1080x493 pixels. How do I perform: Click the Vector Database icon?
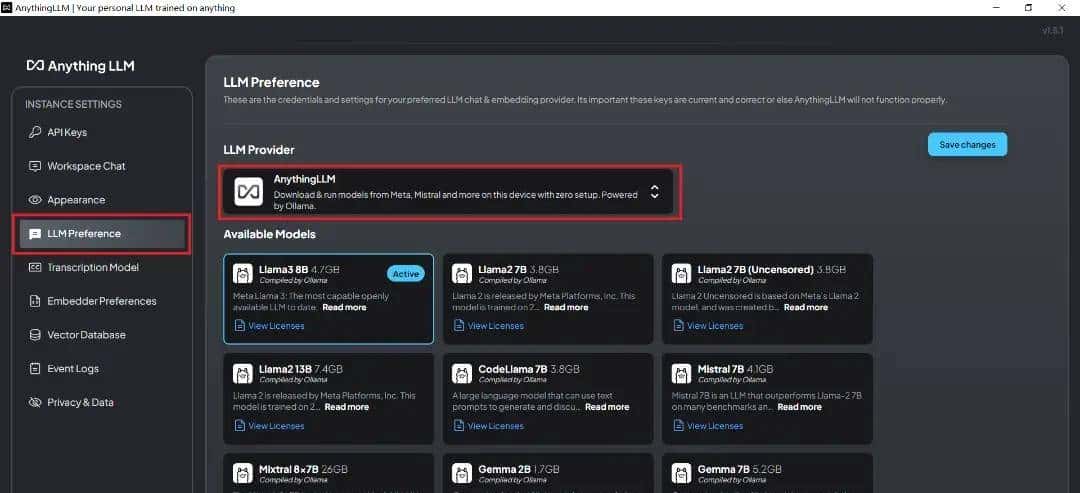(35, 335)
